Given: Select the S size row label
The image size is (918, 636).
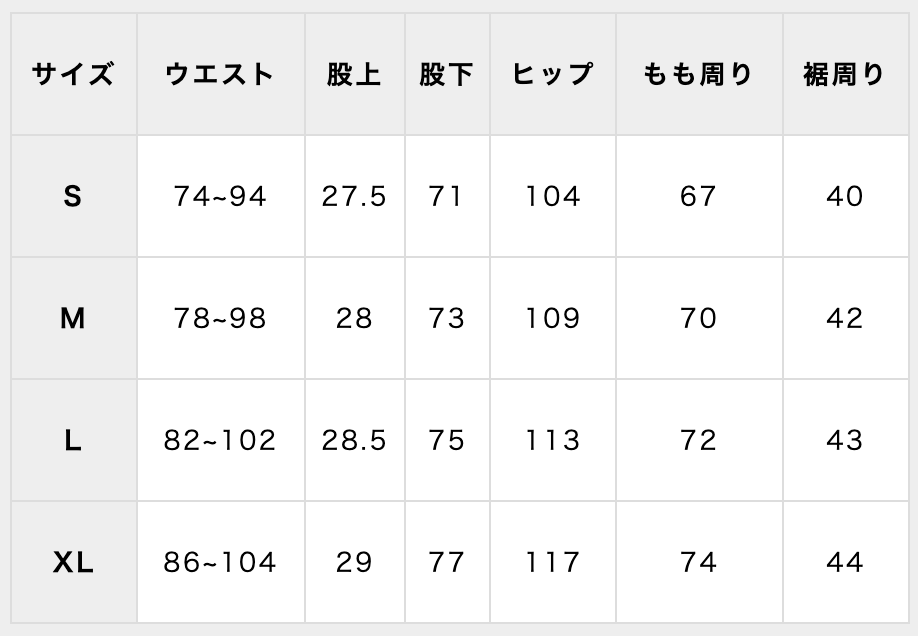Looking at the screenshot, I should click(x=72, y=196).
